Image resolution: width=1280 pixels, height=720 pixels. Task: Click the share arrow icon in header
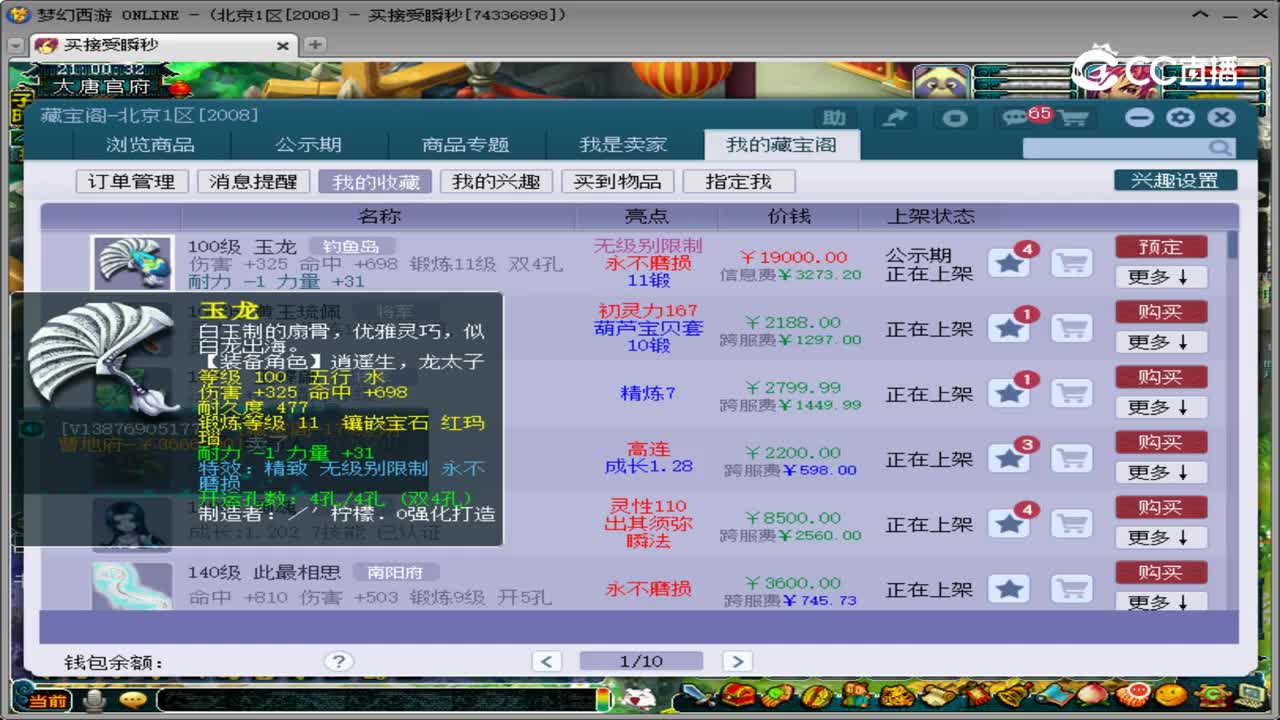click(x=896, y=117)
